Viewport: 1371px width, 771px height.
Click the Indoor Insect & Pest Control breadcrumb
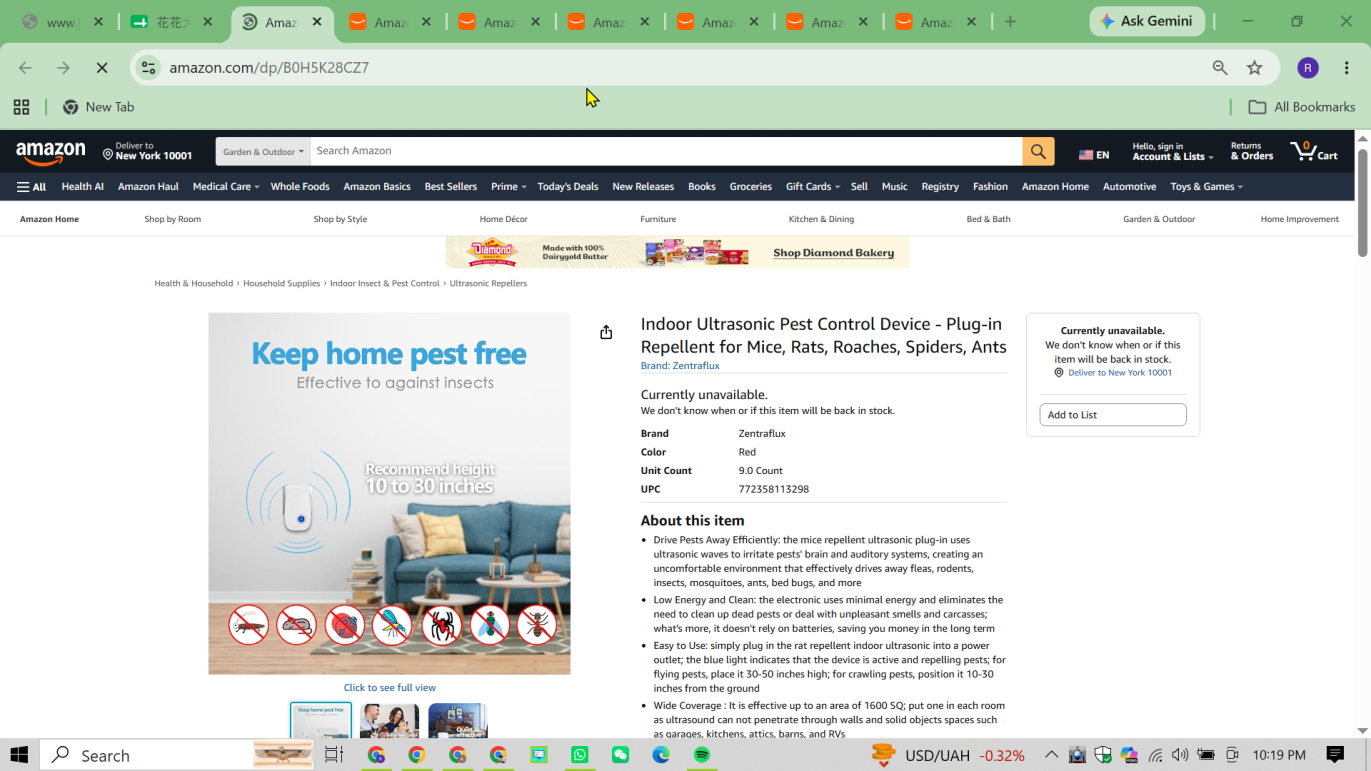pyautogui.click(x=385, y=284)
